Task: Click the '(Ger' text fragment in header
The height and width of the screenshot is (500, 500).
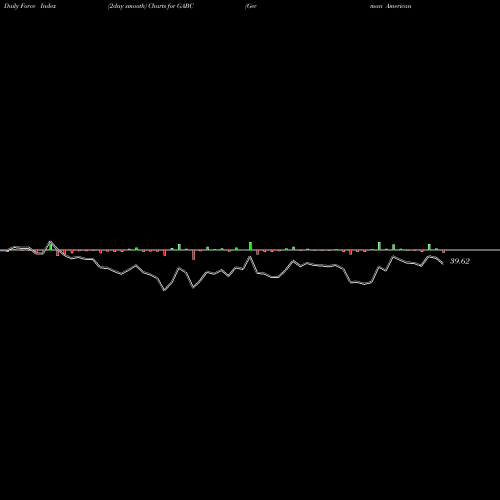Action: pyautogui.click(x=251, y=6)
